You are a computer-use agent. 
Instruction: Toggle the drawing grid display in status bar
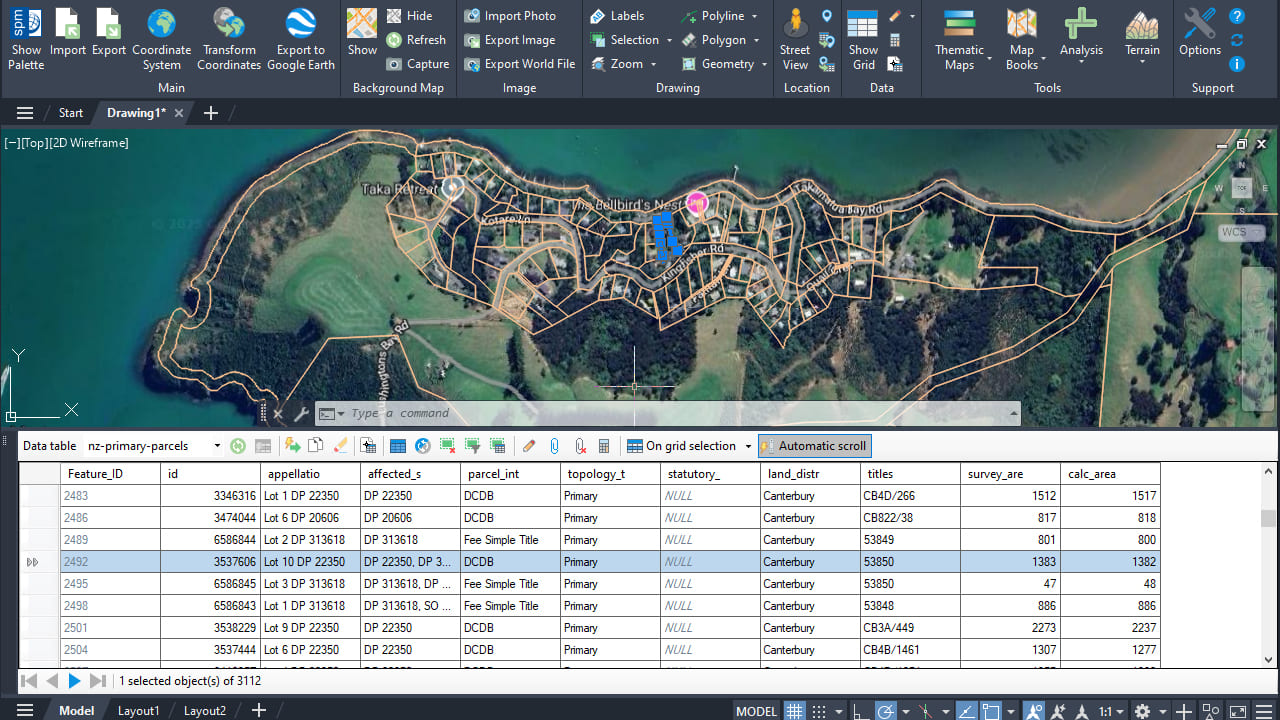point(795,711)
